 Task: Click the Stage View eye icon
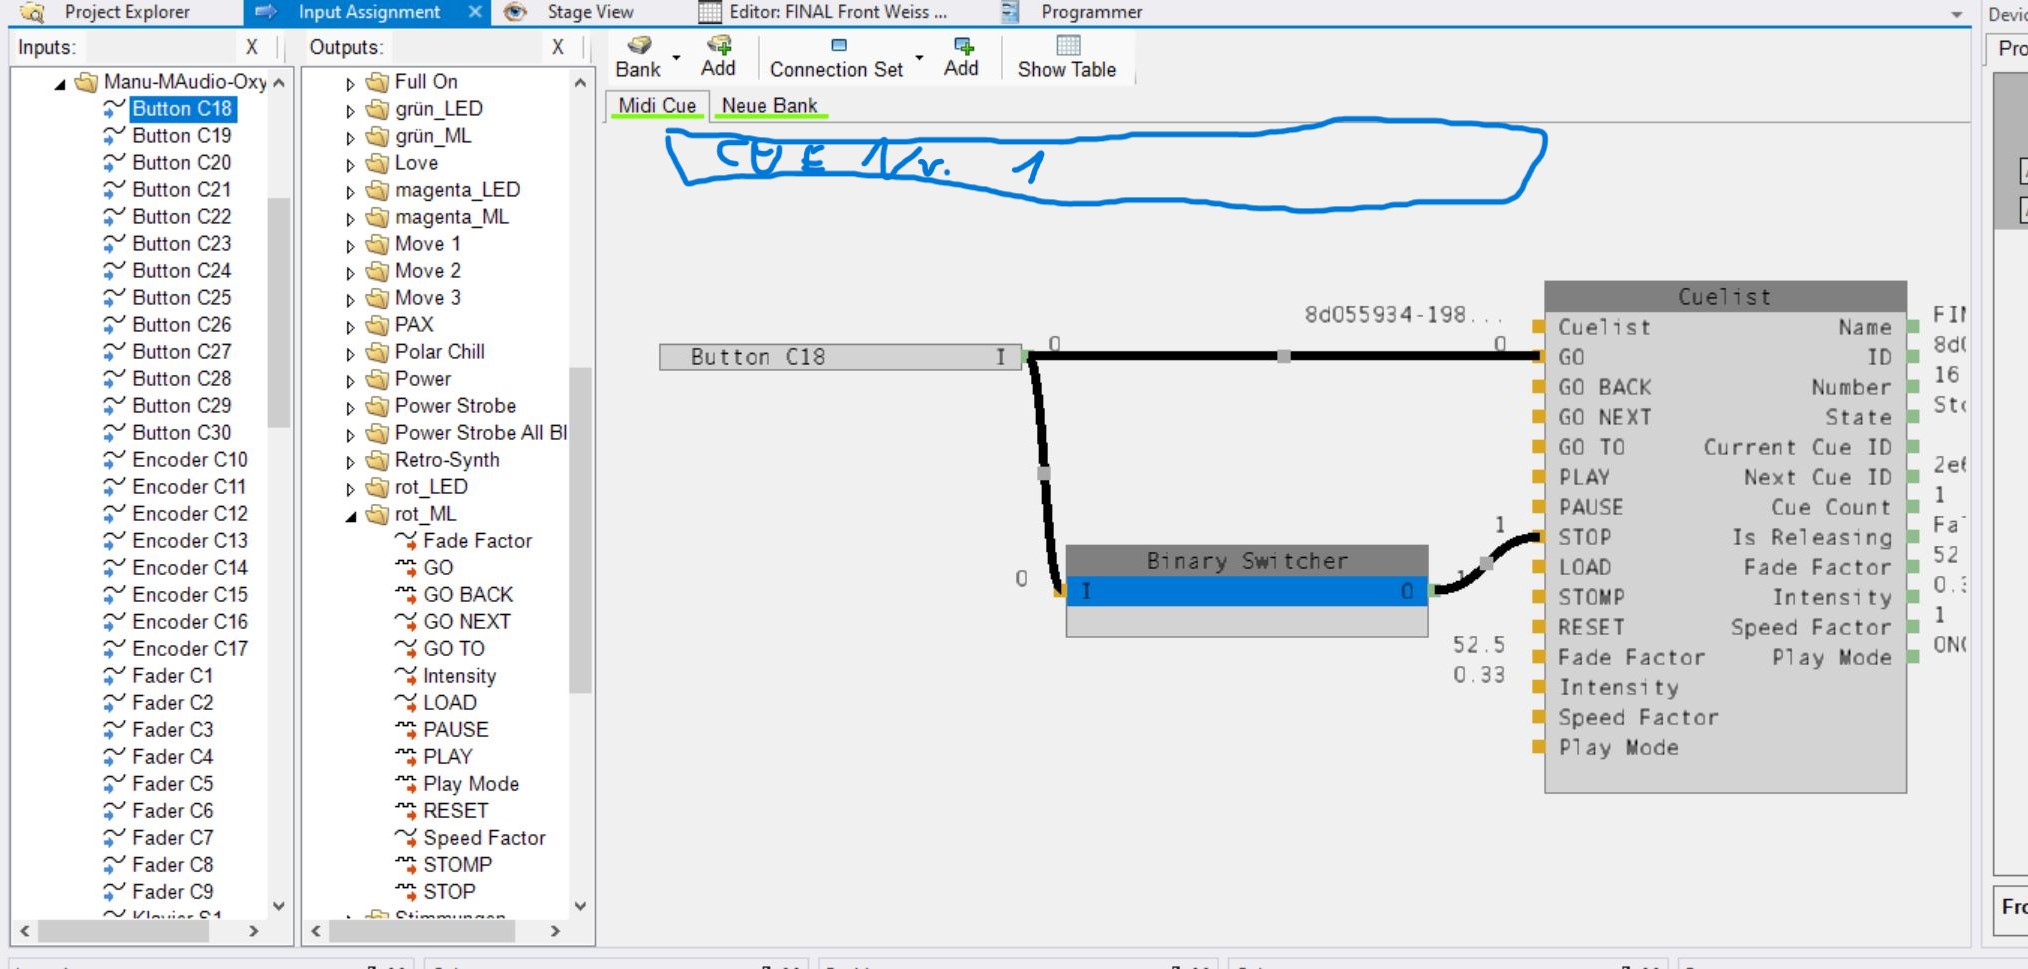click(x=515, y=12)
